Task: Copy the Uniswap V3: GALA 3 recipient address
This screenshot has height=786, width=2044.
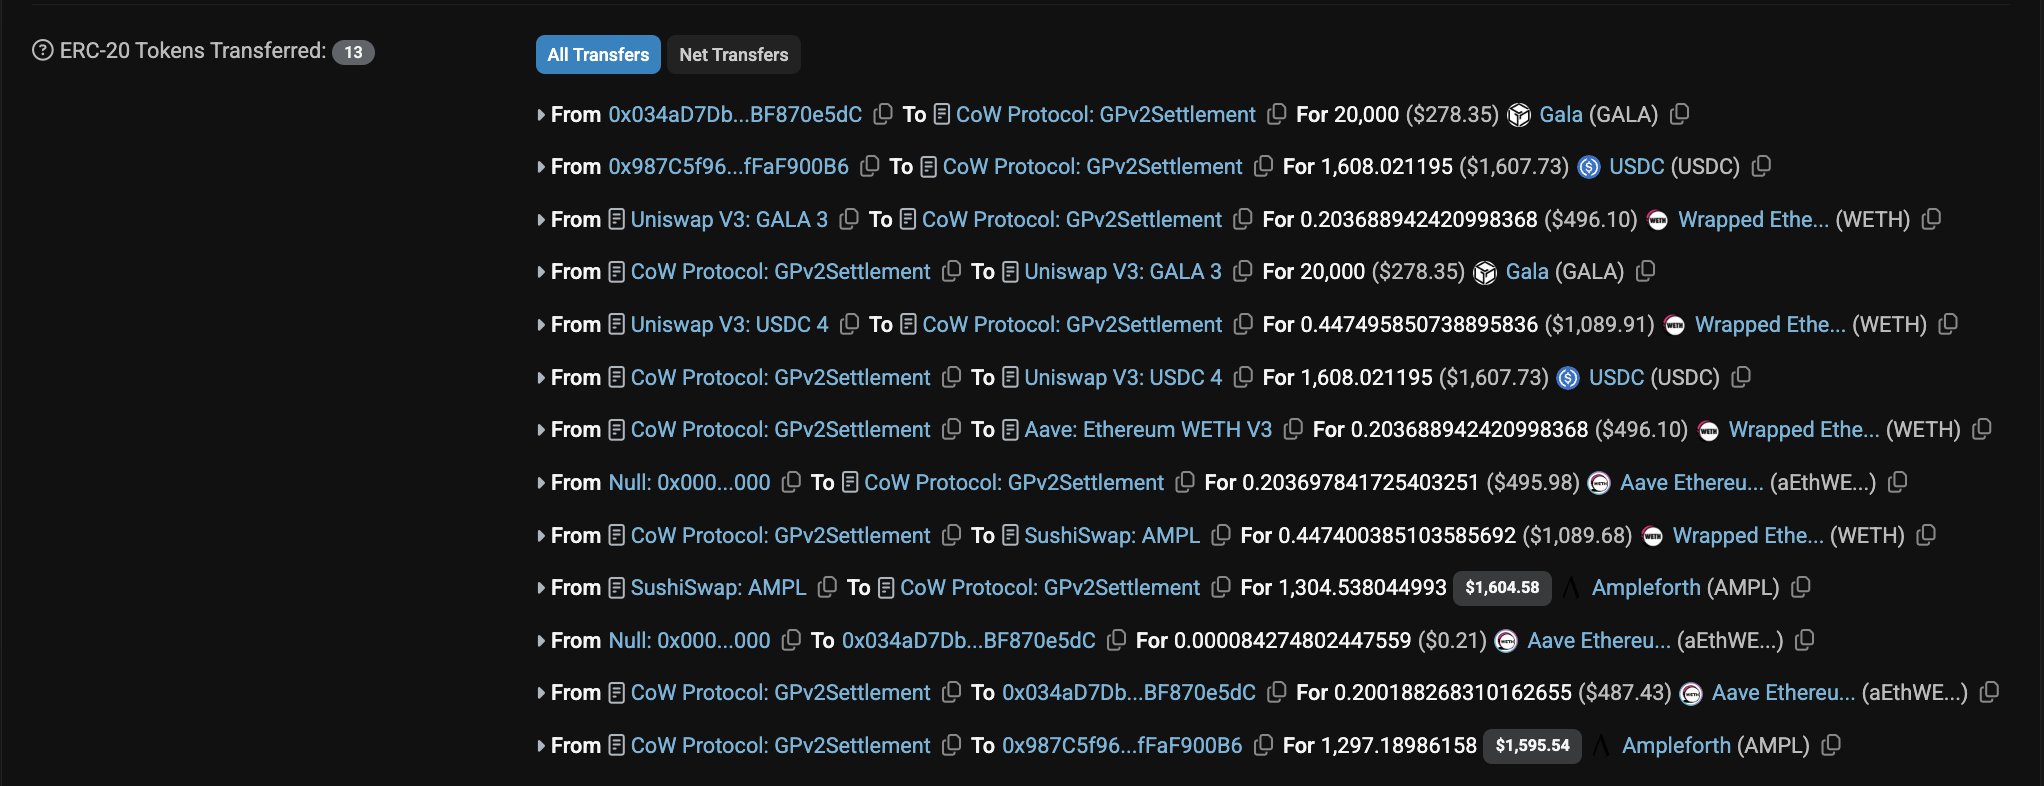Action: click(1242, 271)
